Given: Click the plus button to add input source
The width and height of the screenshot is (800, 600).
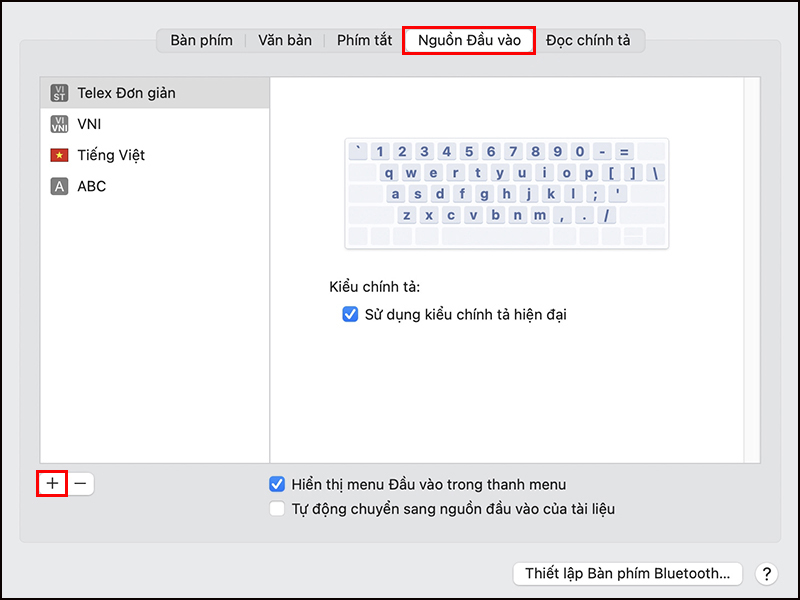Looking at the screenshot, I should [52, 483].
